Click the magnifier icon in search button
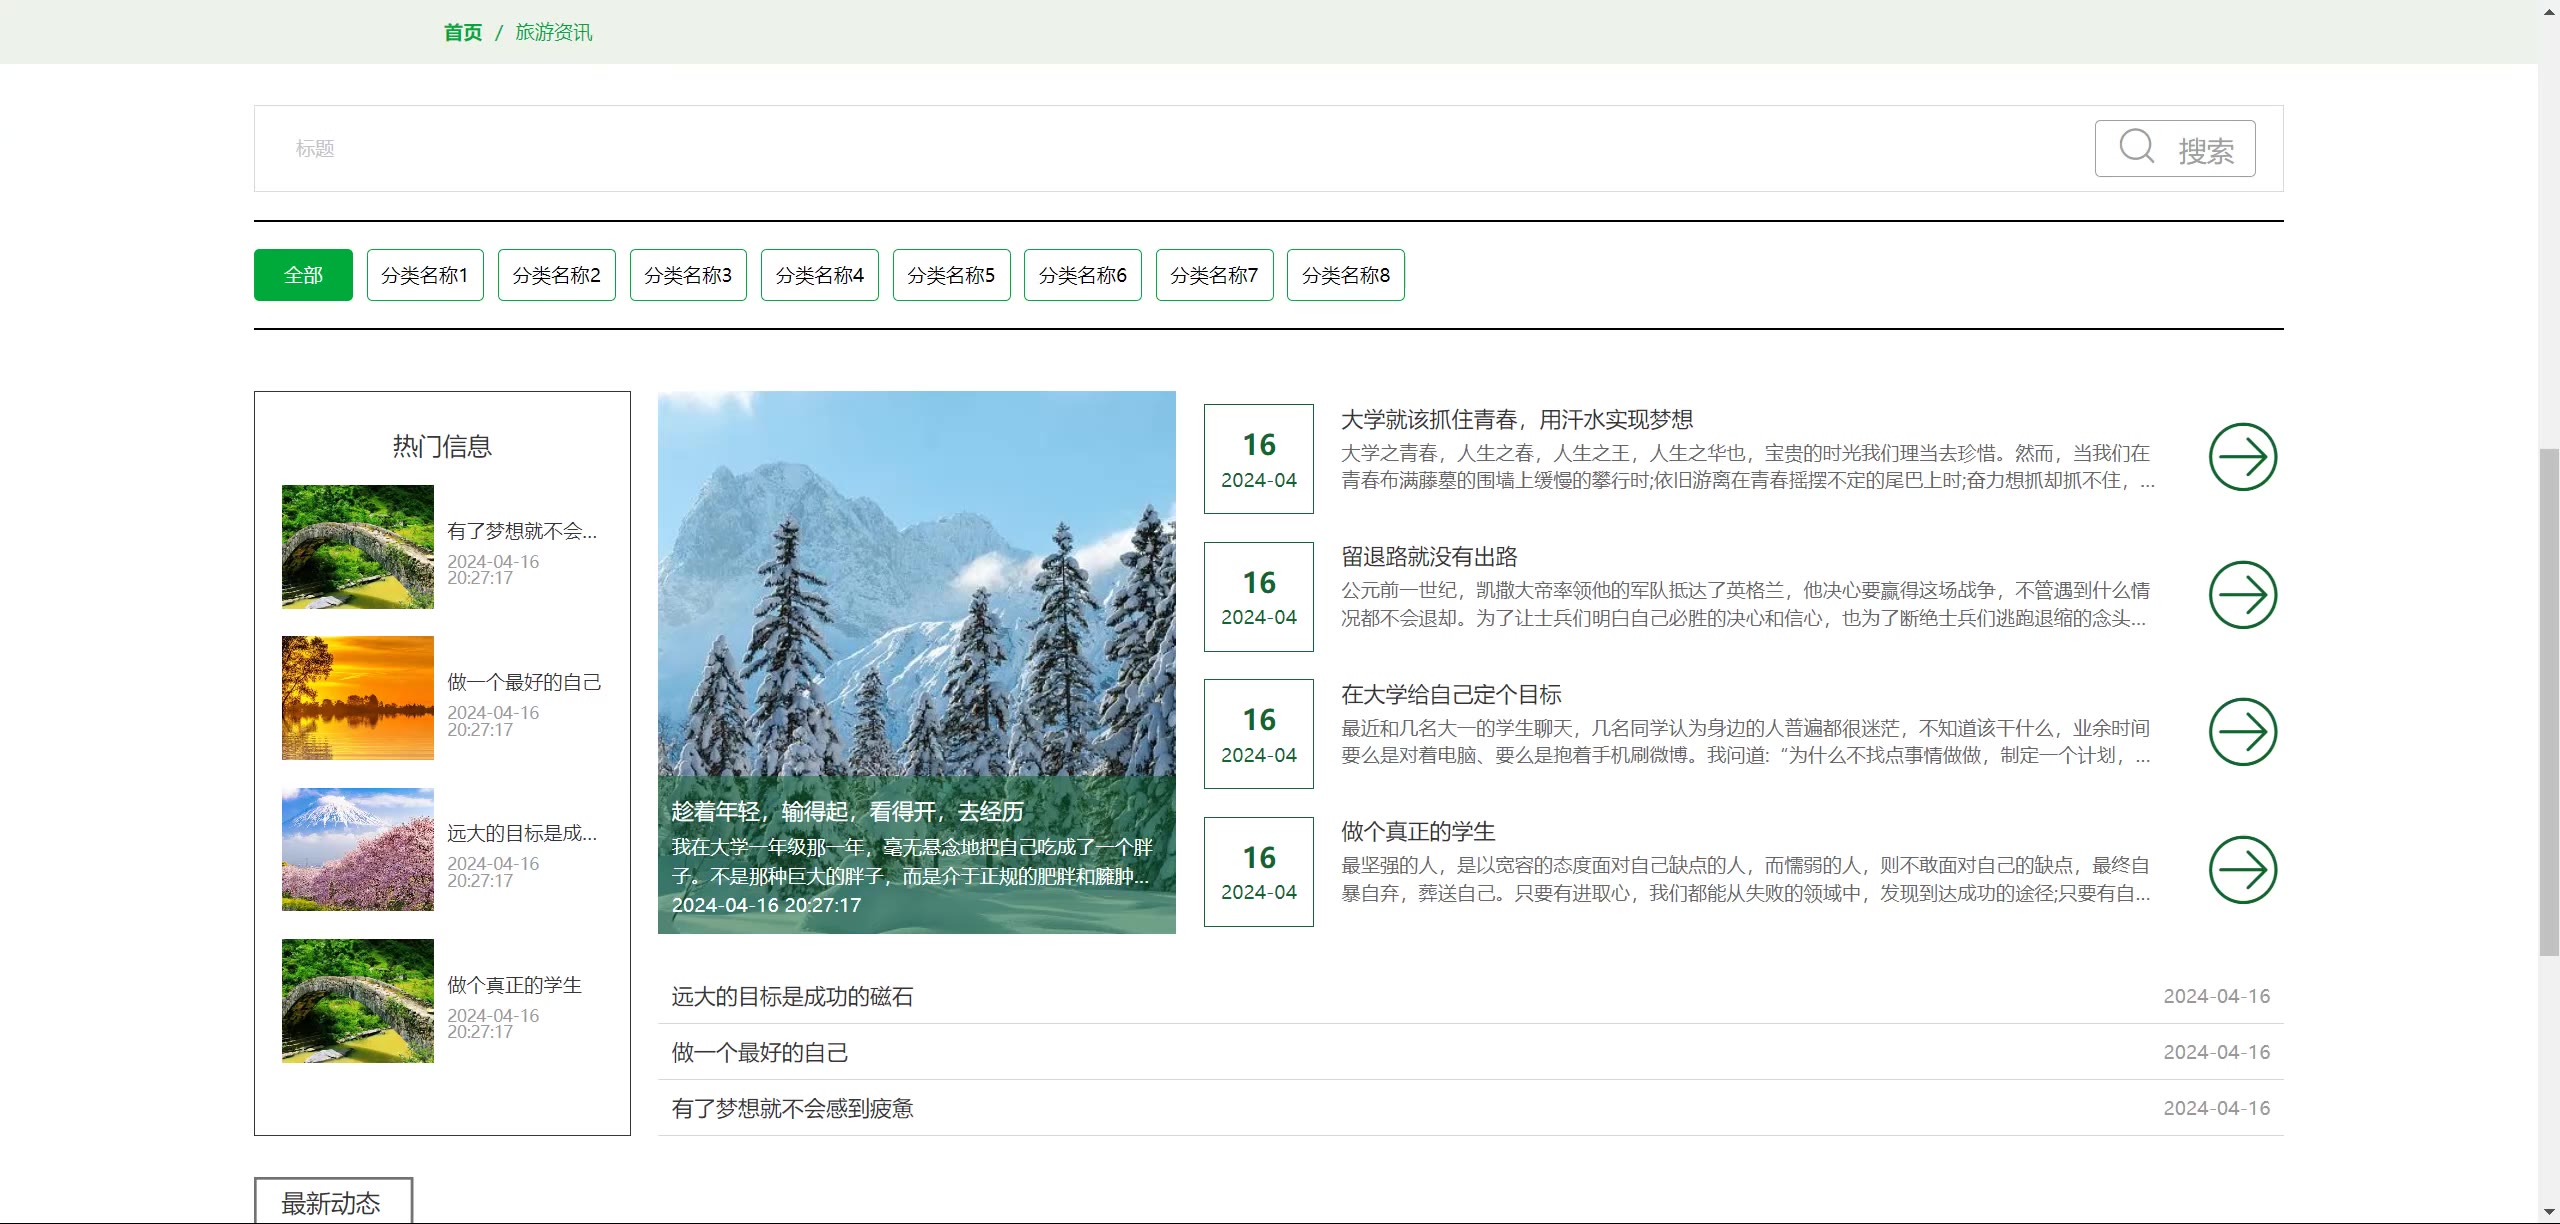This screenshot has width=2560, height=1224. 2136,147
